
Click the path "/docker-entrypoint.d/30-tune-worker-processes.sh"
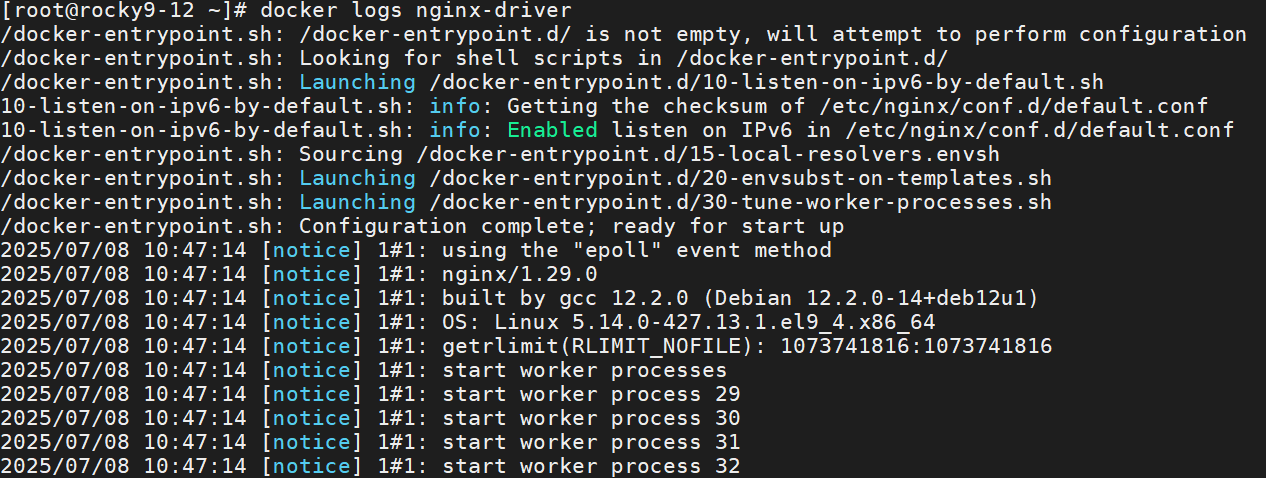tap(741, 203)
